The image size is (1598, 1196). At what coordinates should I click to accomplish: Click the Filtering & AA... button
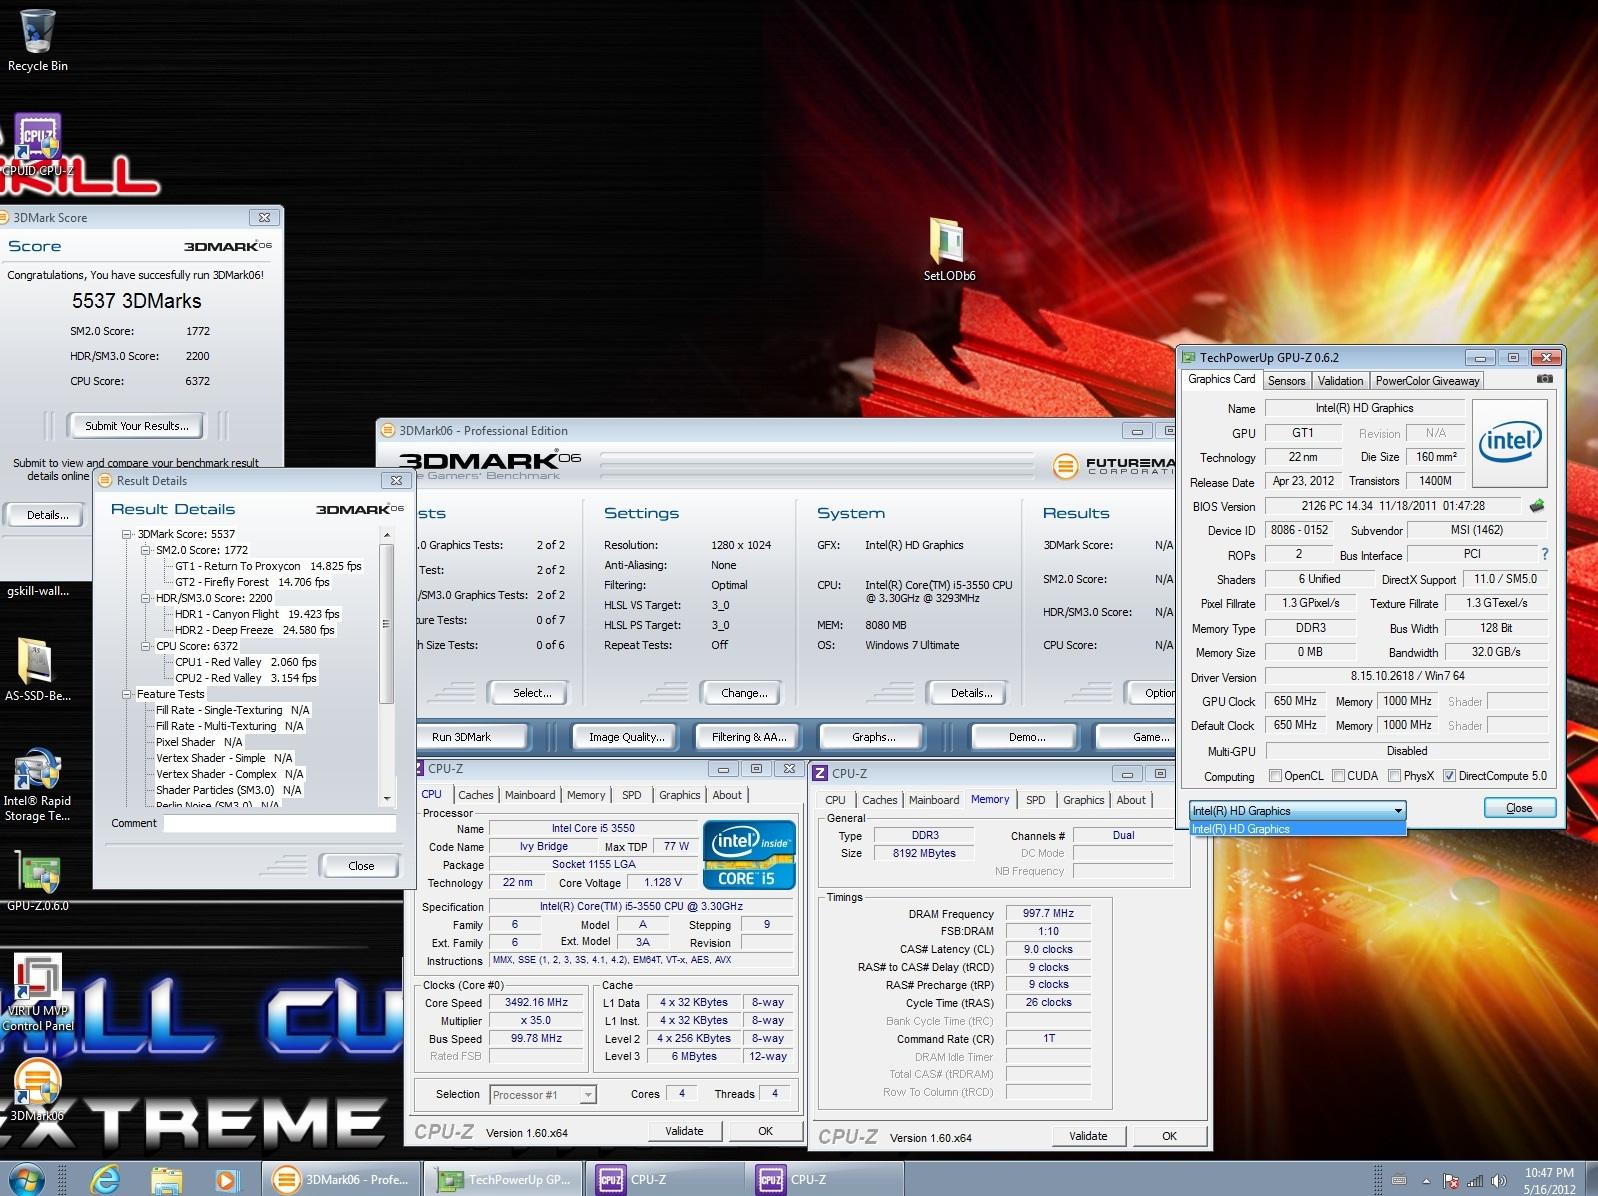tap(749, 737)
